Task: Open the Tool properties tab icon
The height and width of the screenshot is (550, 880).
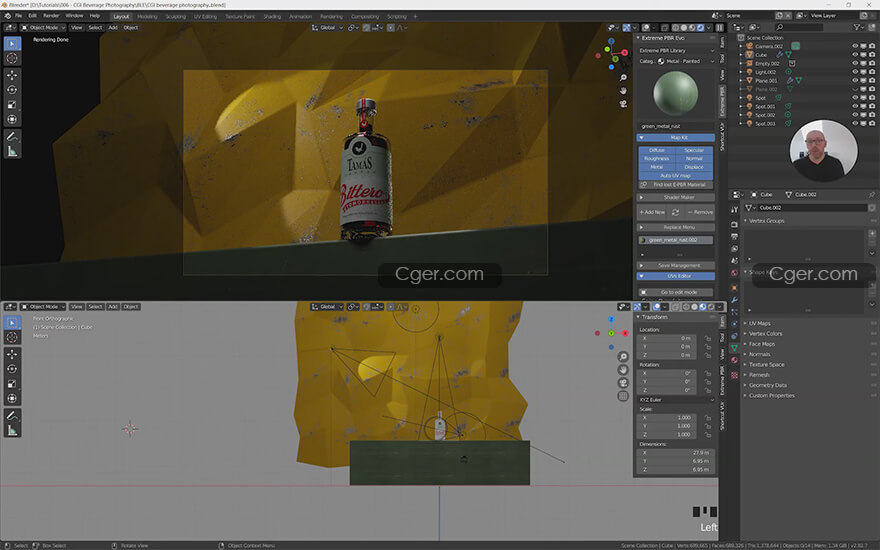Action: point(734,209)
